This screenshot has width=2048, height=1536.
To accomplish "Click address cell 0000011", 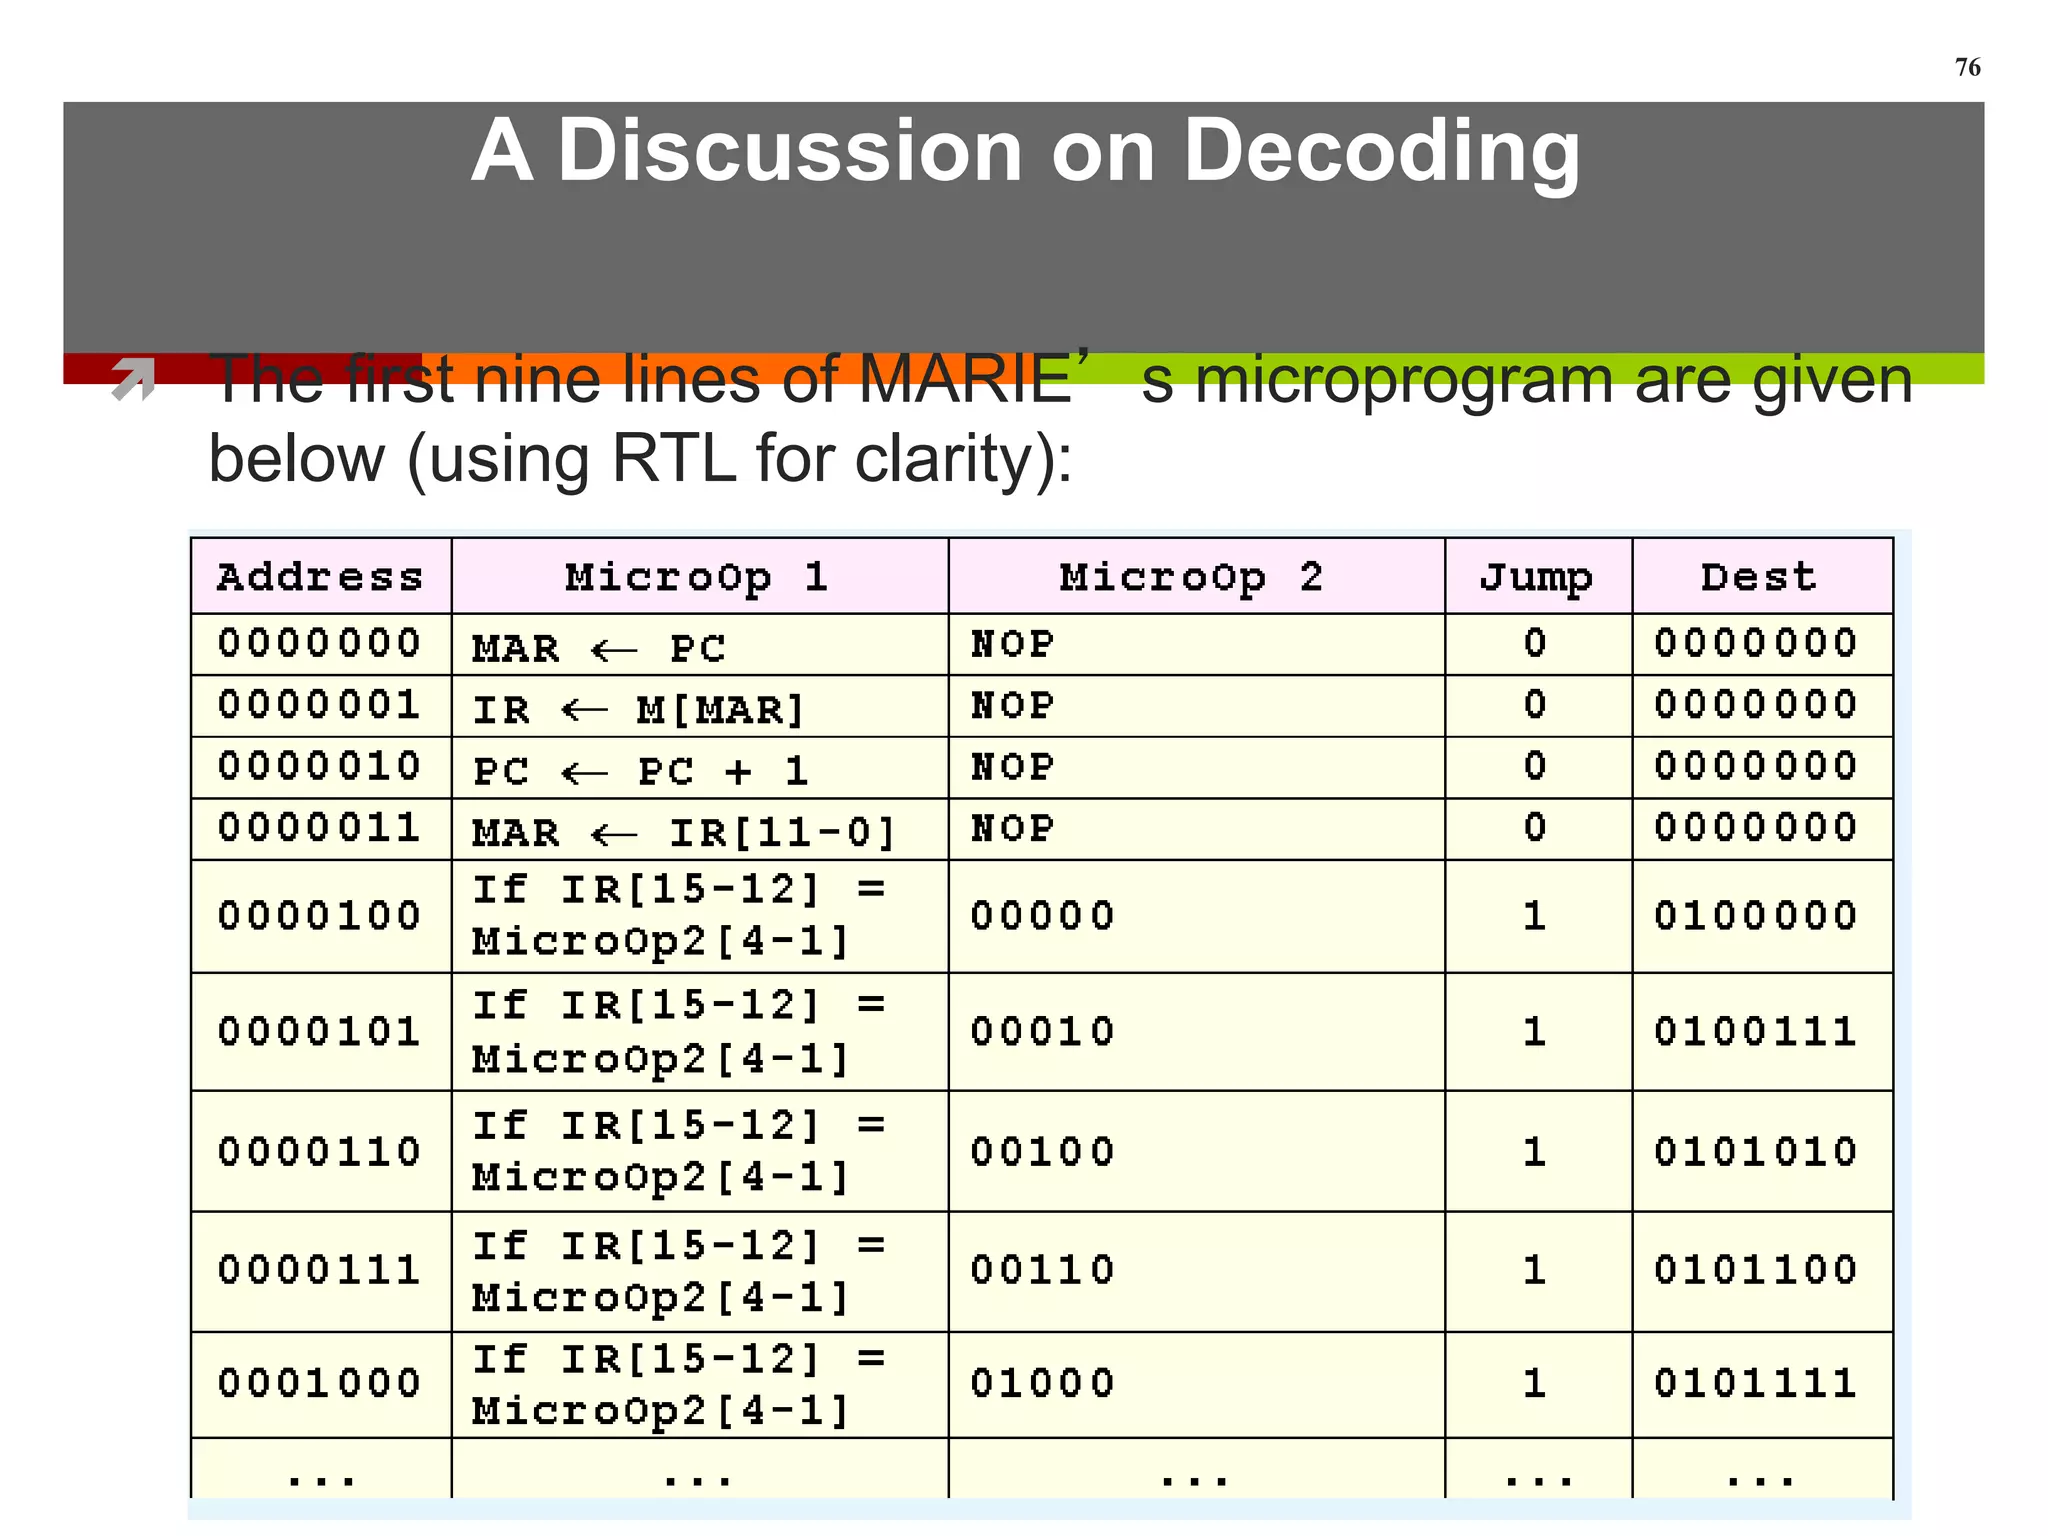I will [x=320, y=828].
